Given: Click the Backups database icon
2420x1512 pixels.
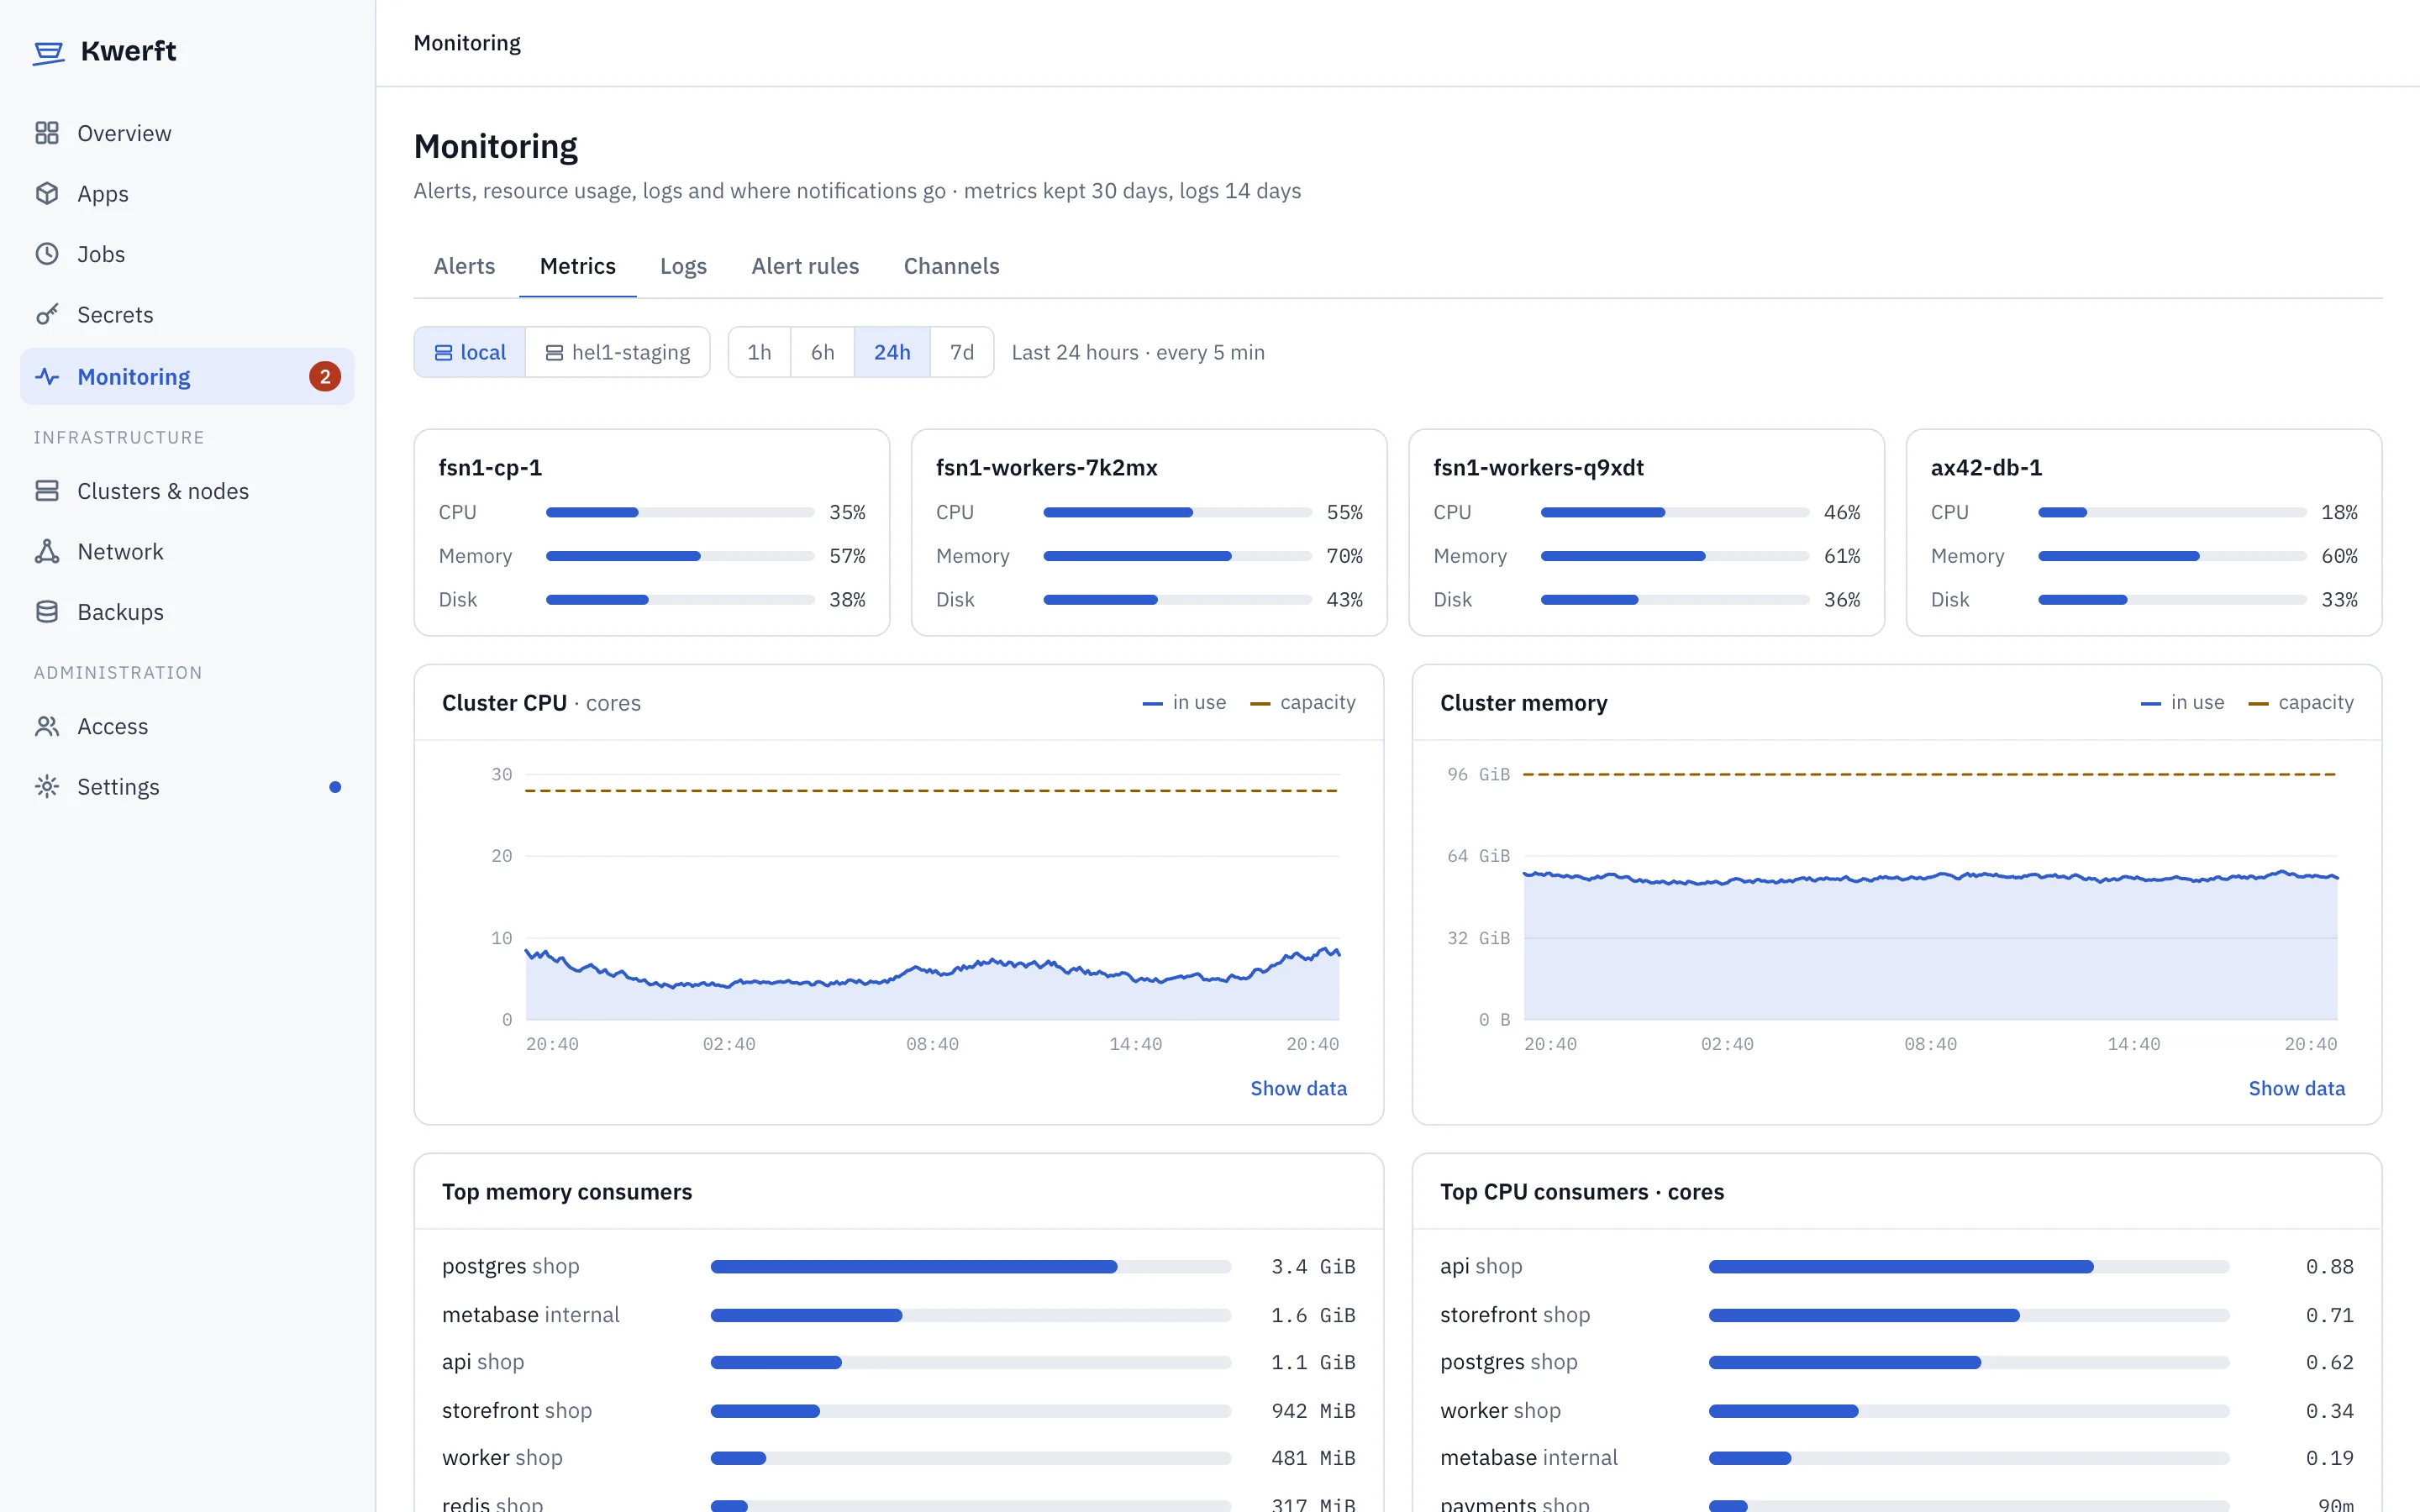Looking at the screenshot, I should click(x=47, y=612).
